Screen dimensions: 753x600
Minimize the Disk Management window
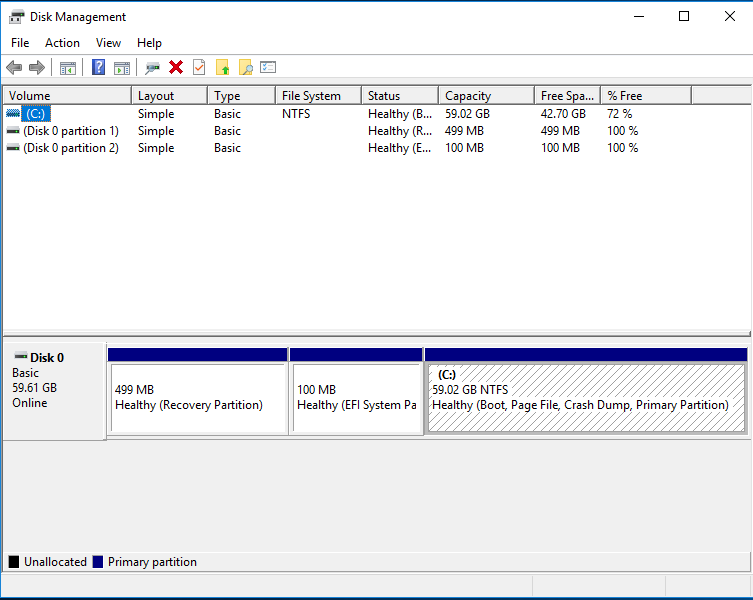[x=639, y=16]
